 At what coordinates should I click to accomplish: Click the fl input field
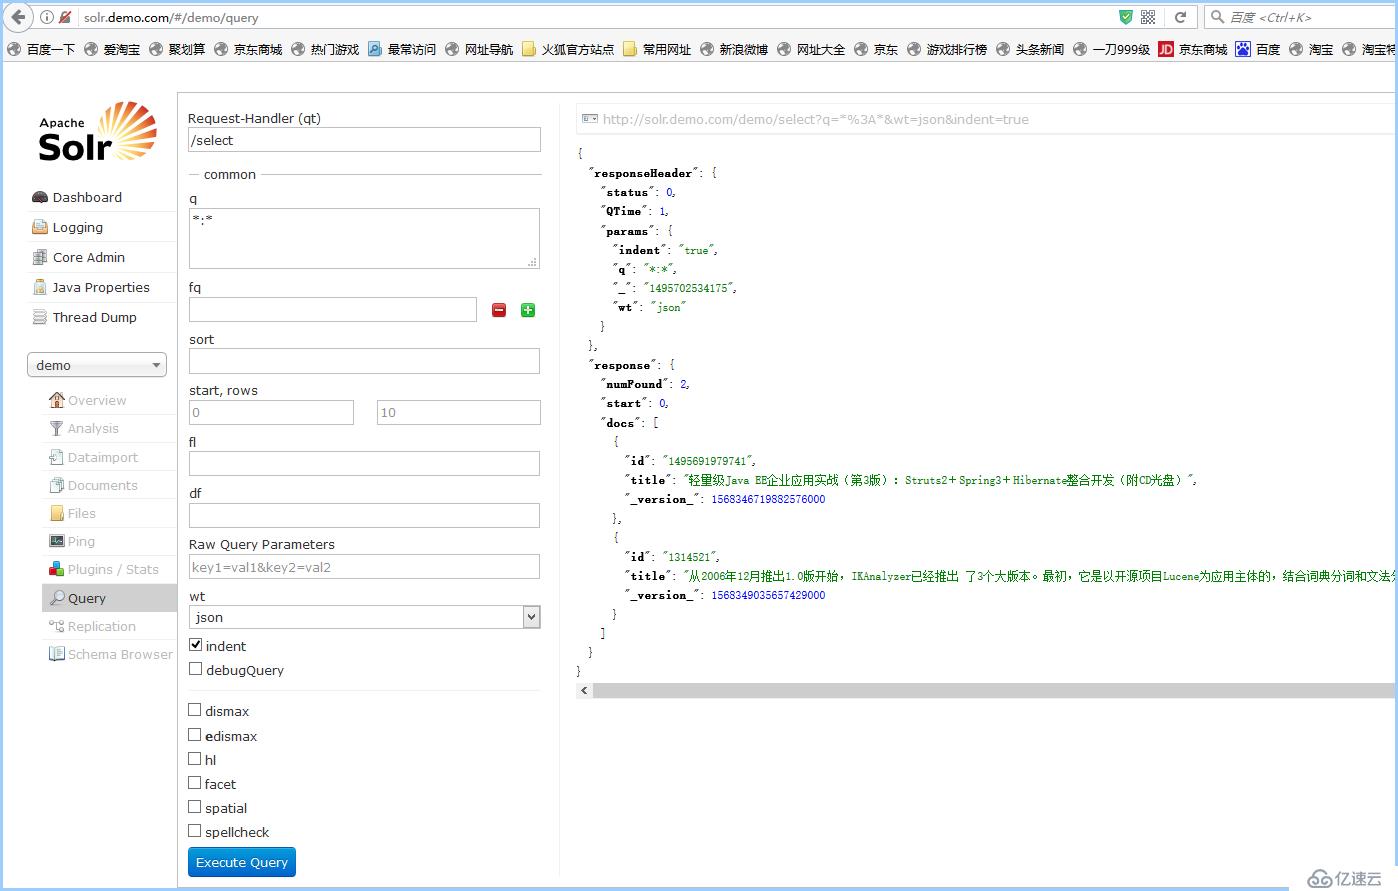[364, 463]
